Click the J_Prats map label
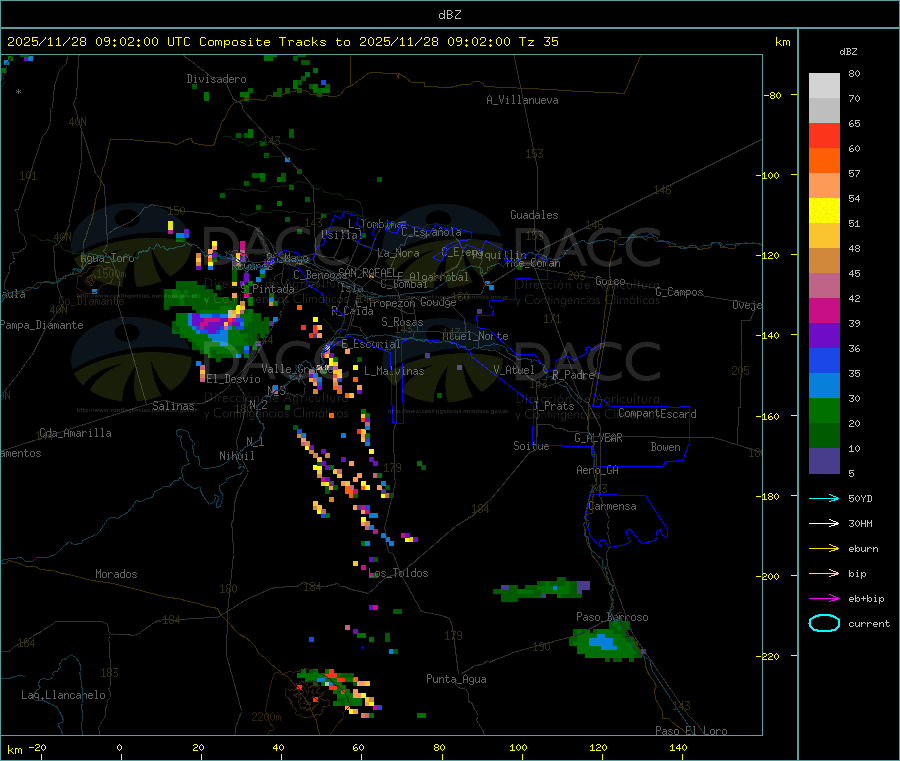 (x=553, y=406)
